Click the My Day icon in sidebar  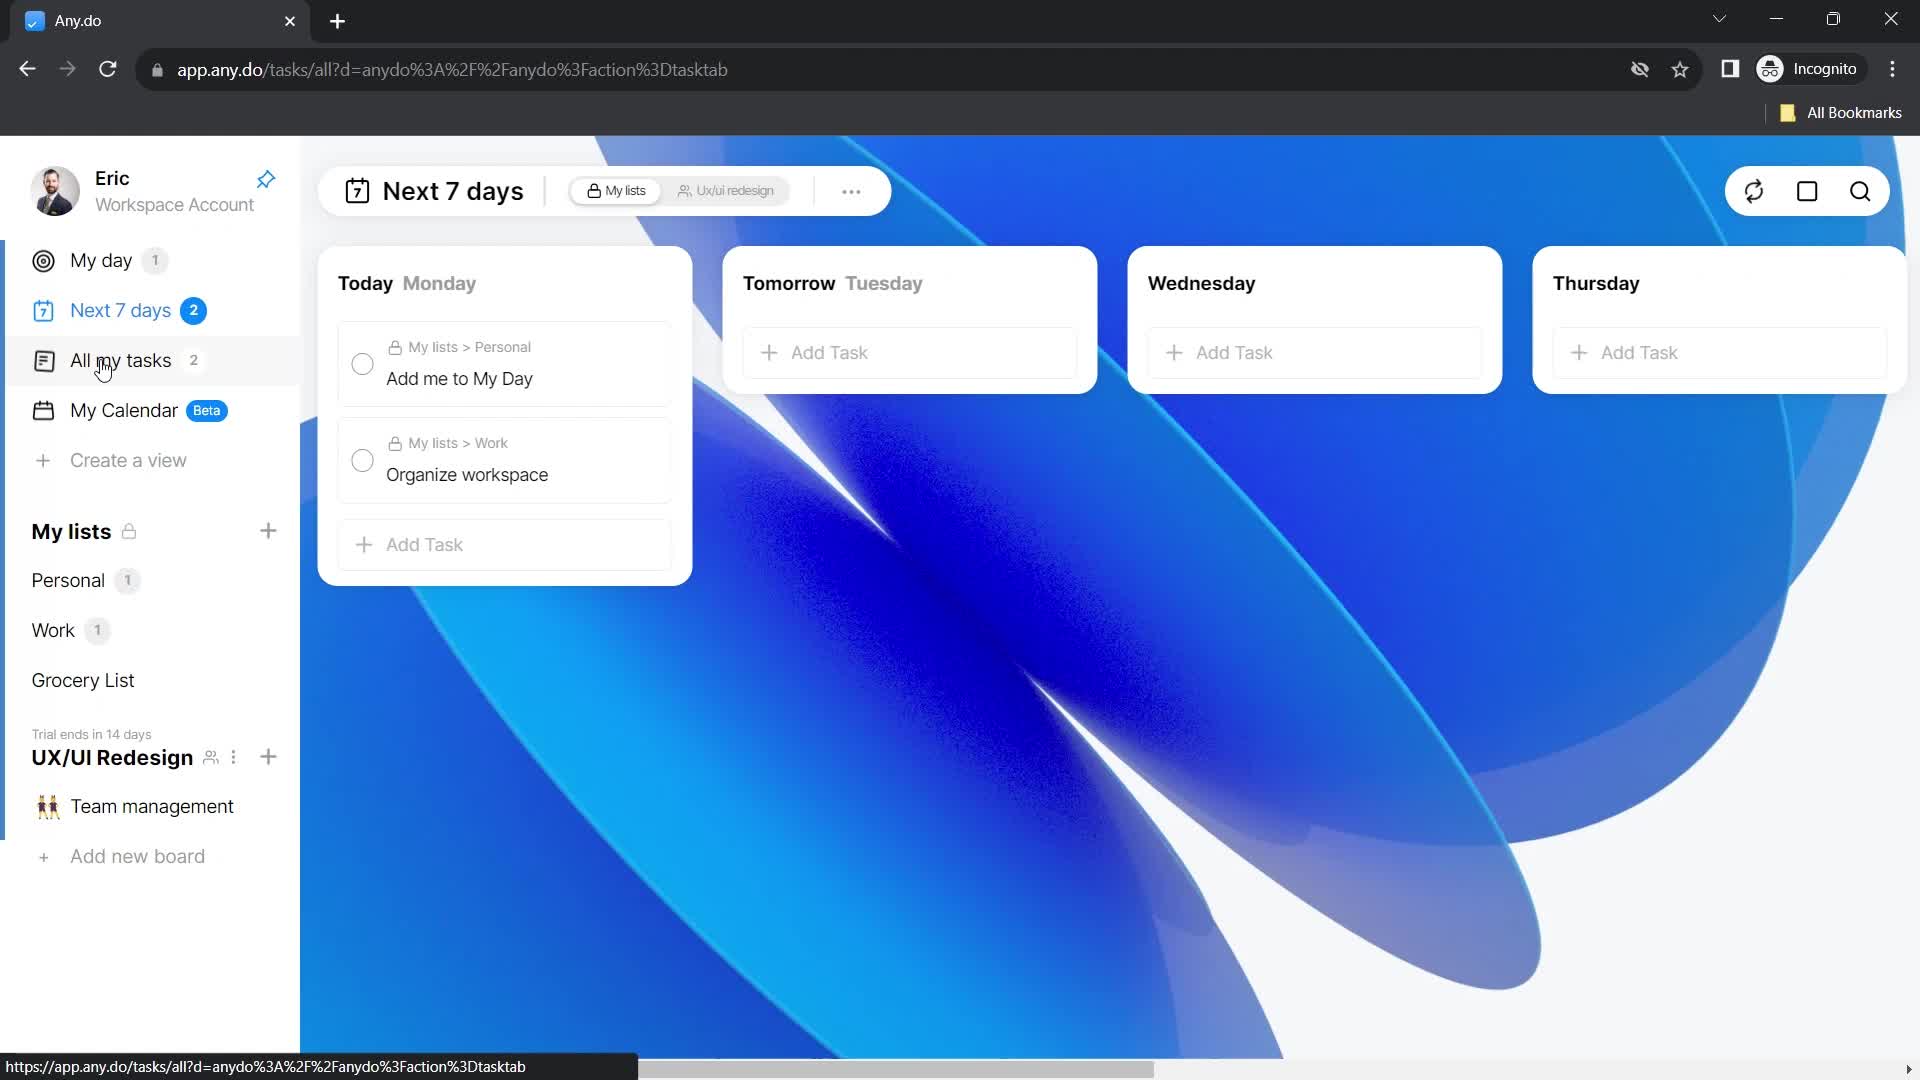(42, 260)
